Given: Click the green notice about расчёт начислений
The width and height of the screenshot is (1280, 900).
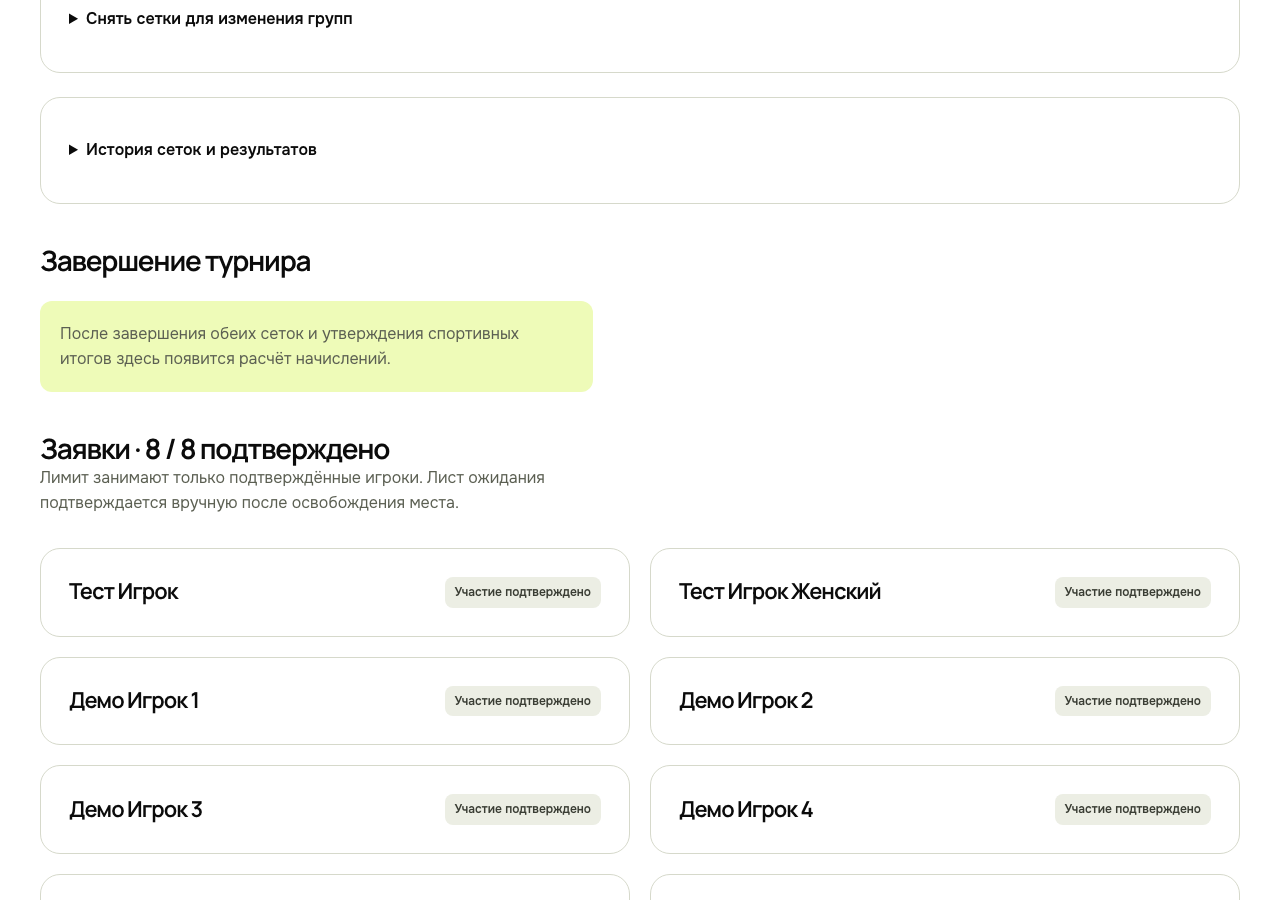Looking at the screenshot, I should [316, 346].
